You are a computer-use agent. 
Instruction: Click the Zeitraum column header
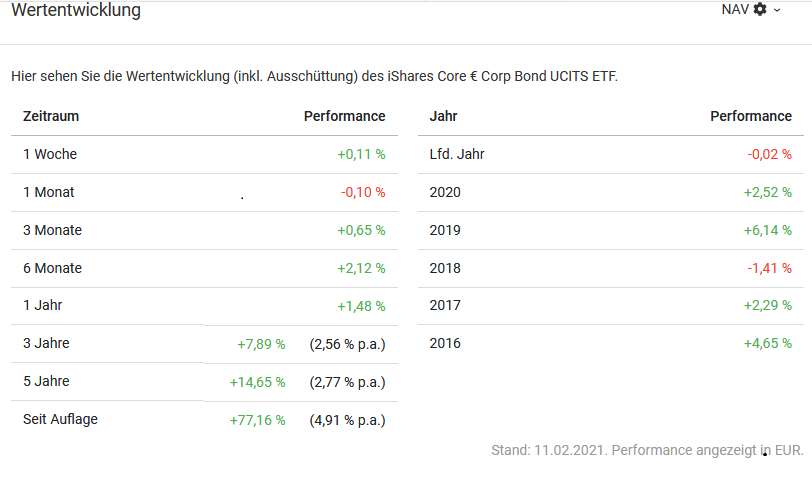[51, 116]
